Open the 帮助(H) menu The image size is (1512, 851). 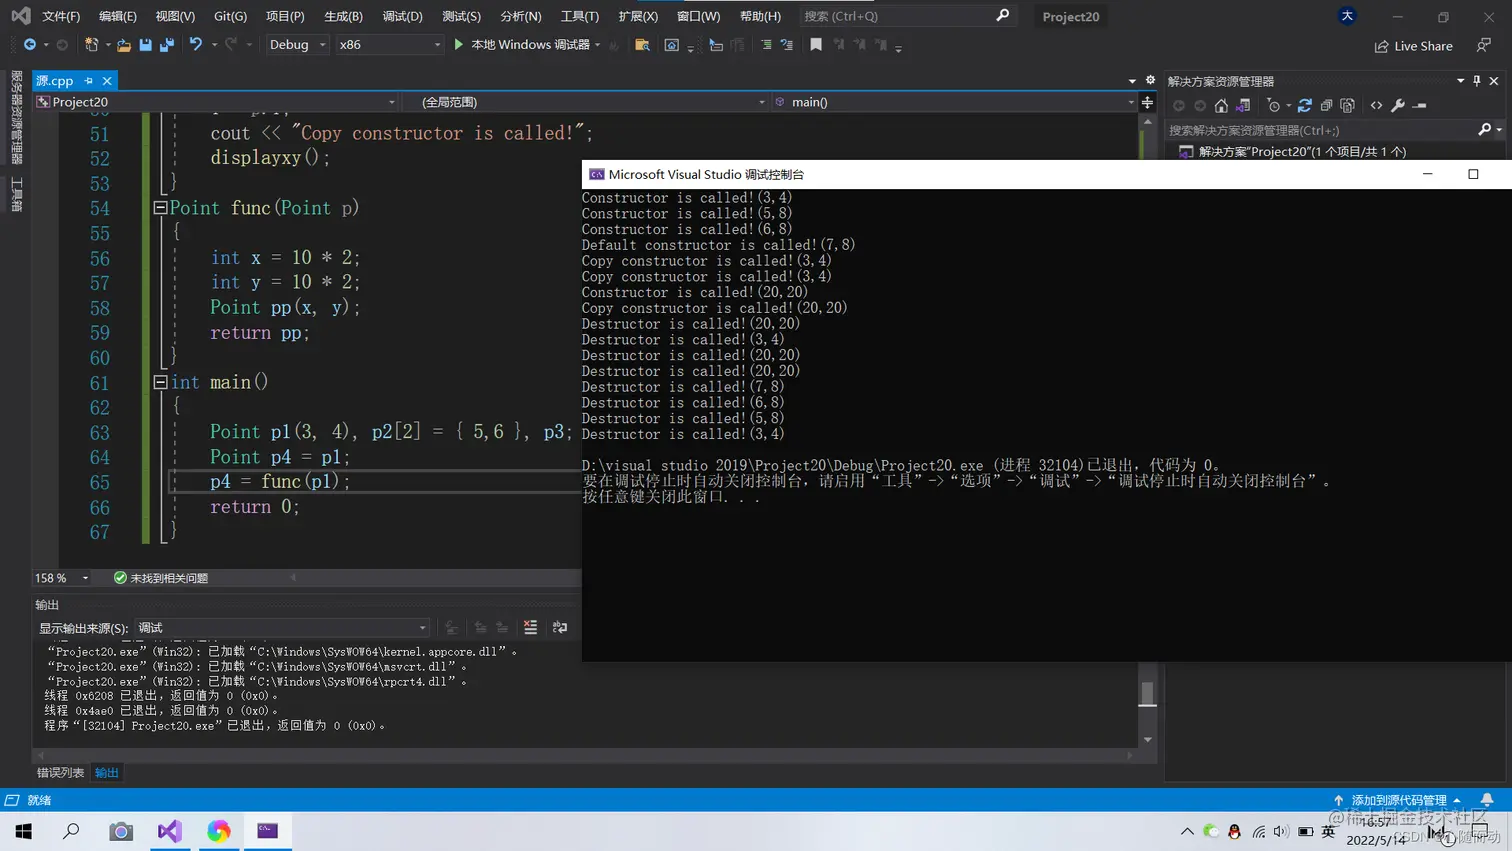click(x=760, y=16)
